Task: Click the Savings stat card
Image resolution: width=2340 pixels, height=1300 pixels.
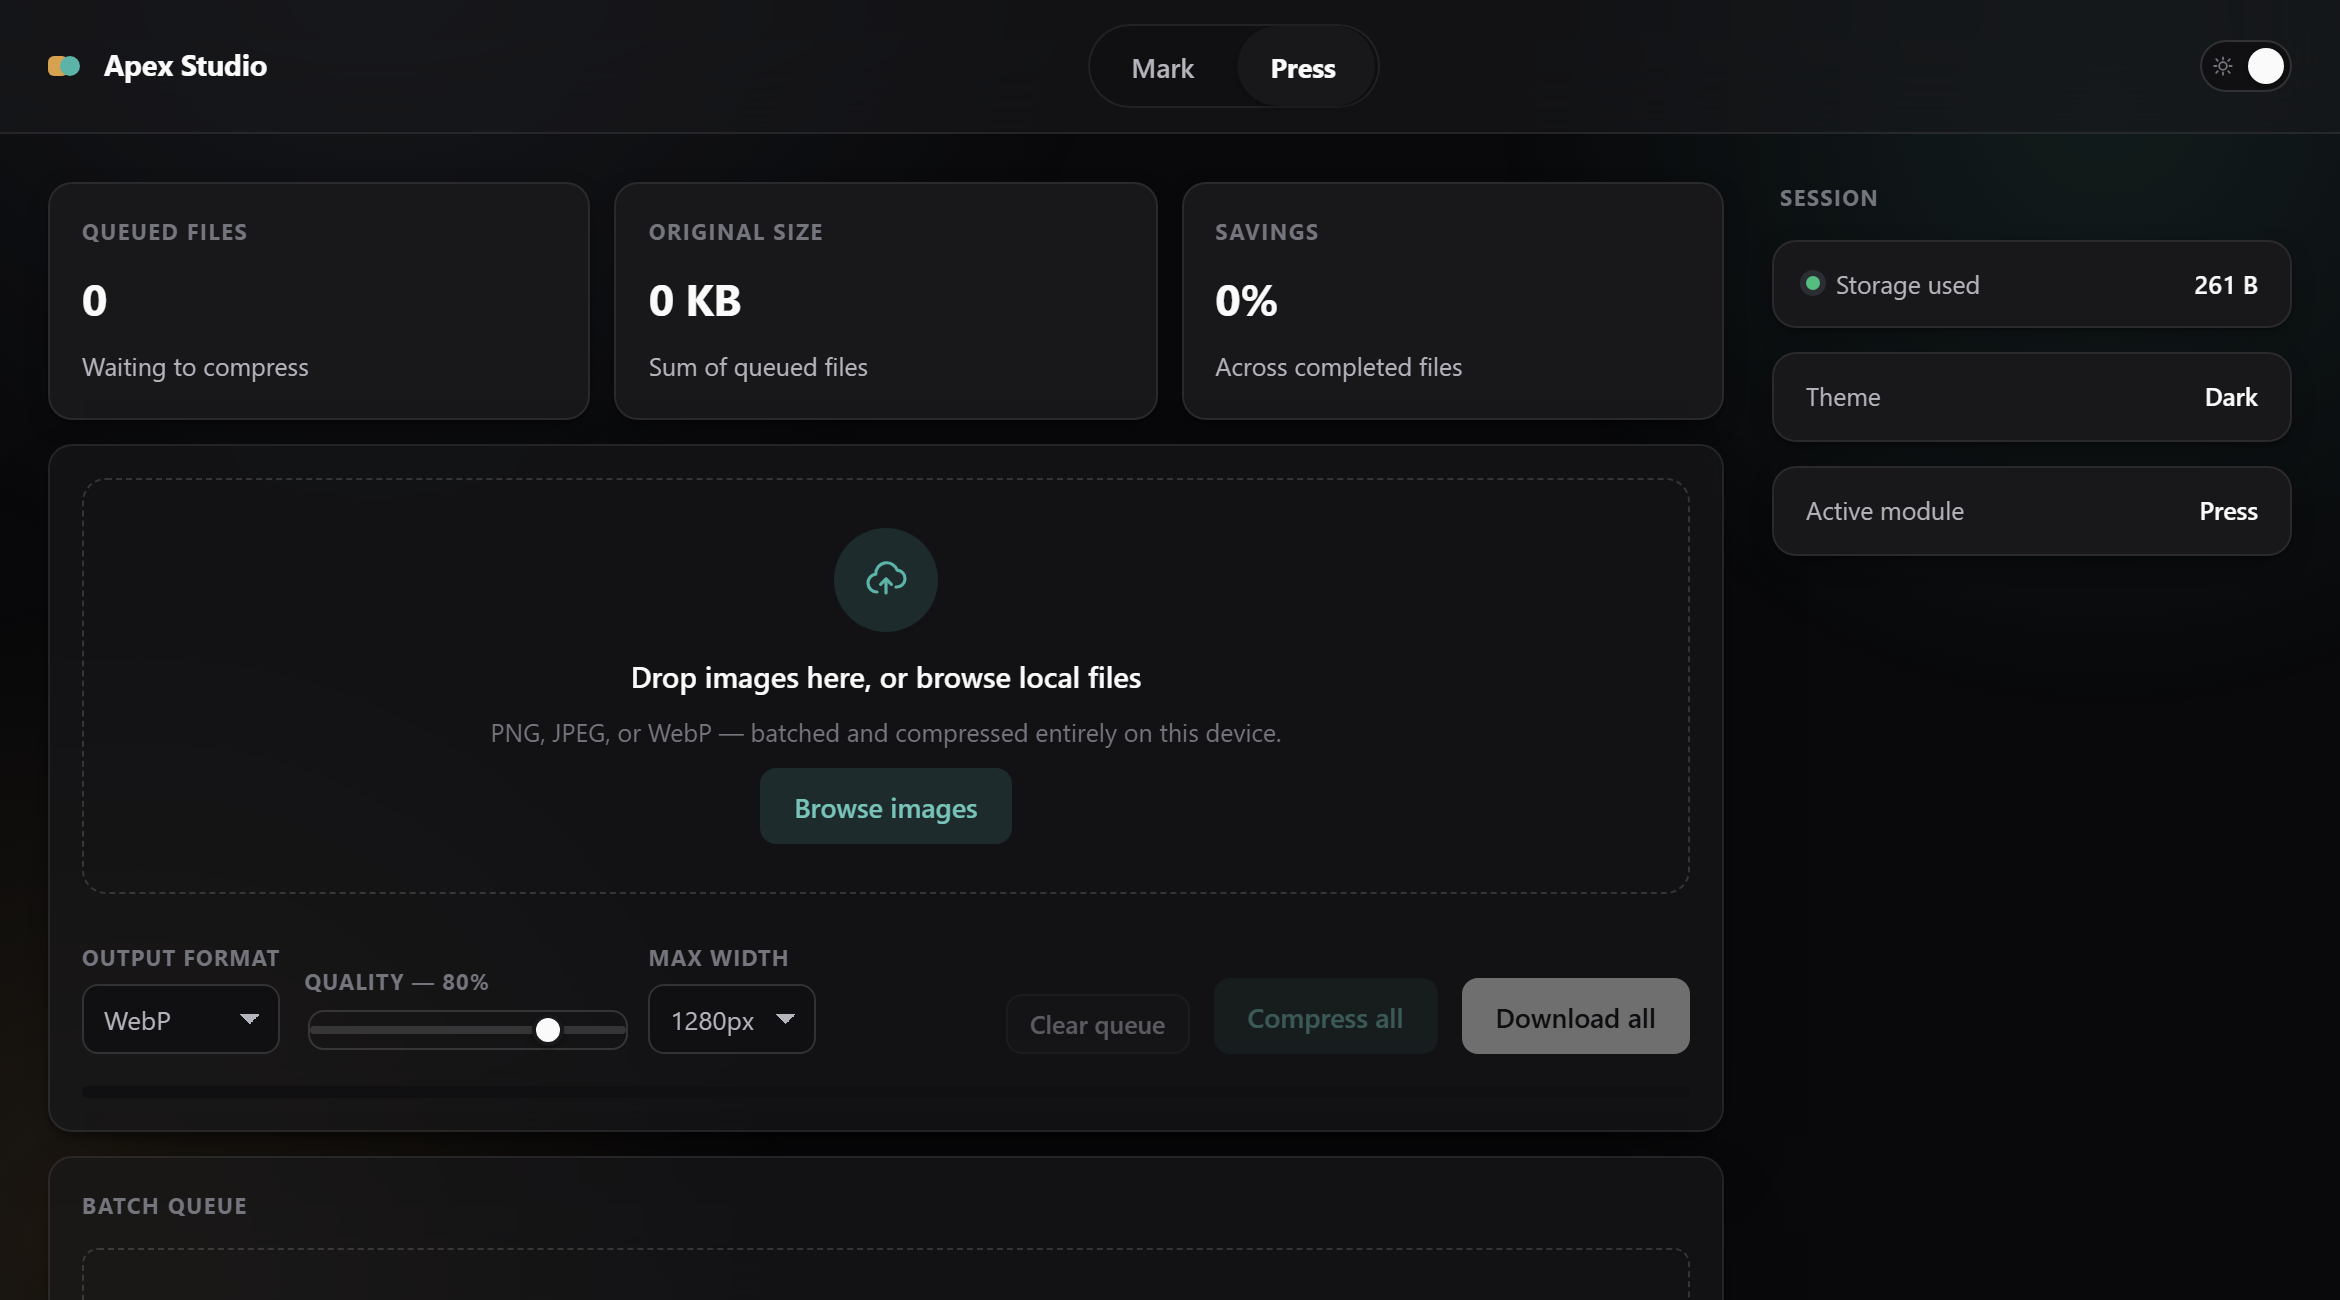Action: pyautogui.click(x=1453, y=301)
